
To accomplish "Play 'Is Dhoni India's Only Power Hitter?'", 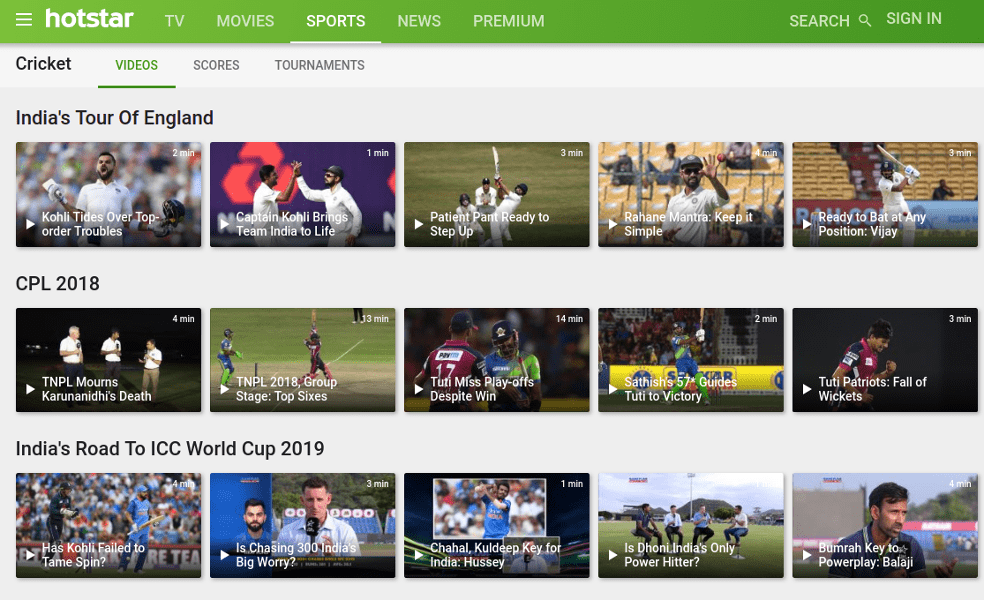I will 691,525.
